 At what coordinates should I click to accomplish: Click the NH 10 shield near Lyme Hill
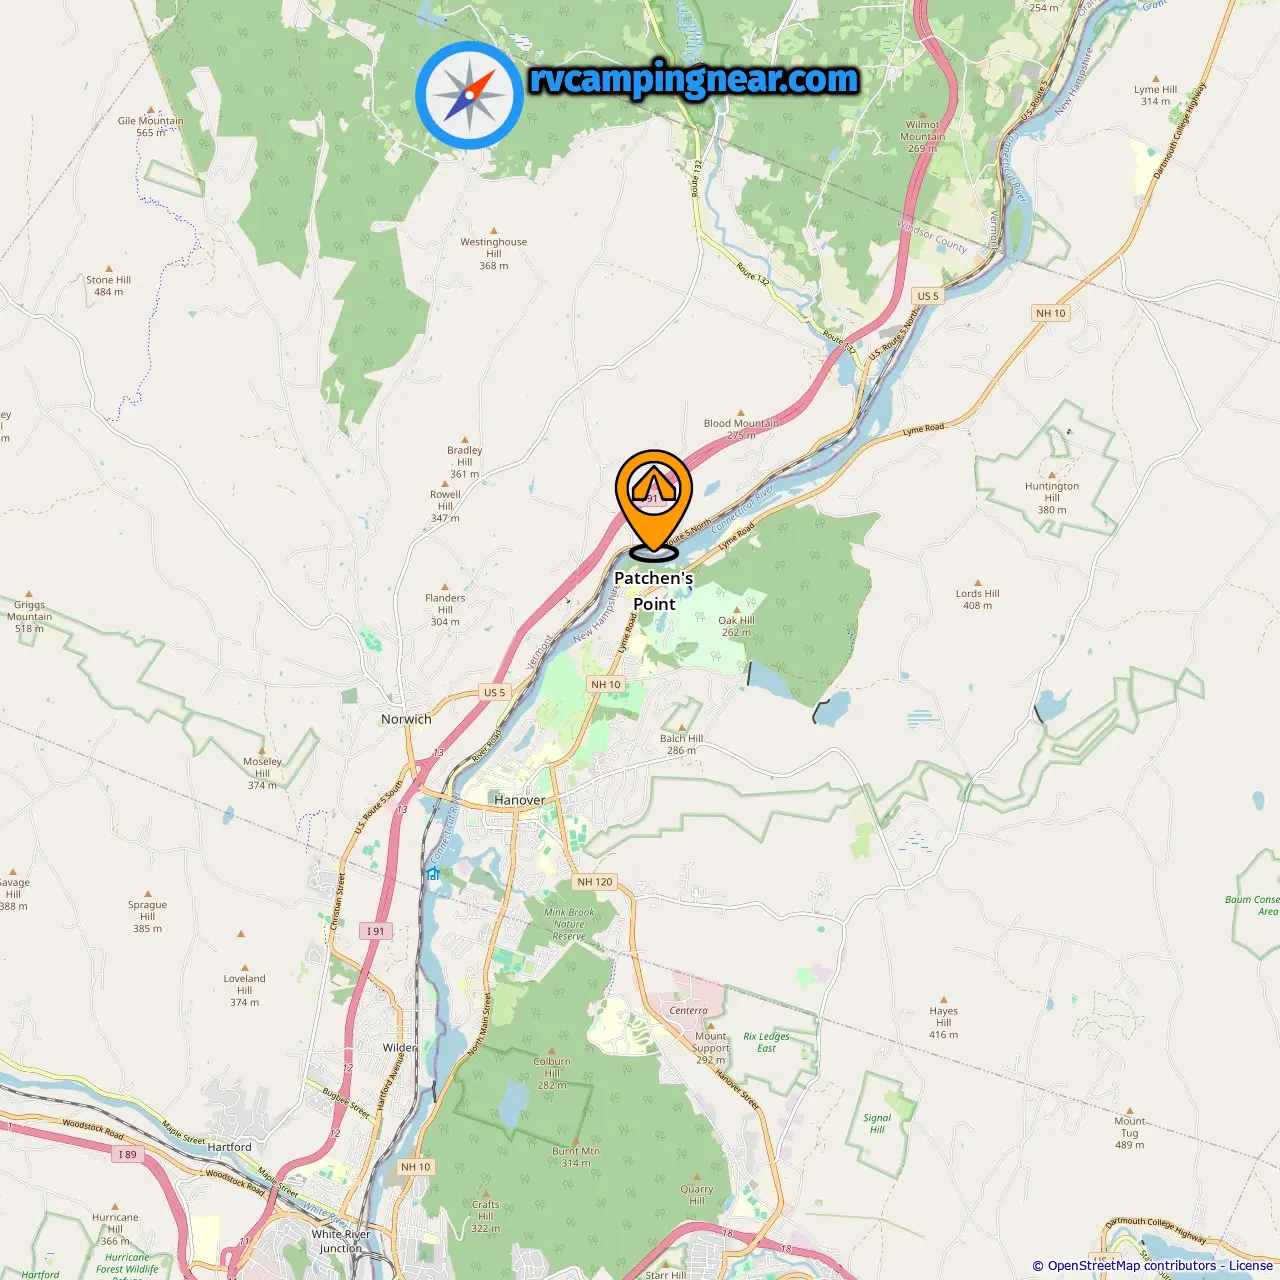(x=1051, y=313)
